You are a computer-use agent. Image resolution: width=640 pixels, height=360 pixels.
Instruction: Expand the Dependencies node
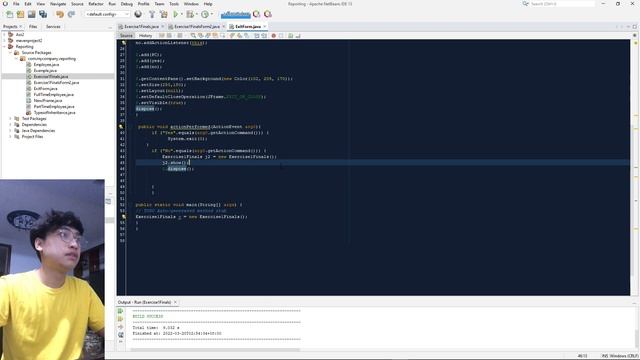click(x=11, y=124)
